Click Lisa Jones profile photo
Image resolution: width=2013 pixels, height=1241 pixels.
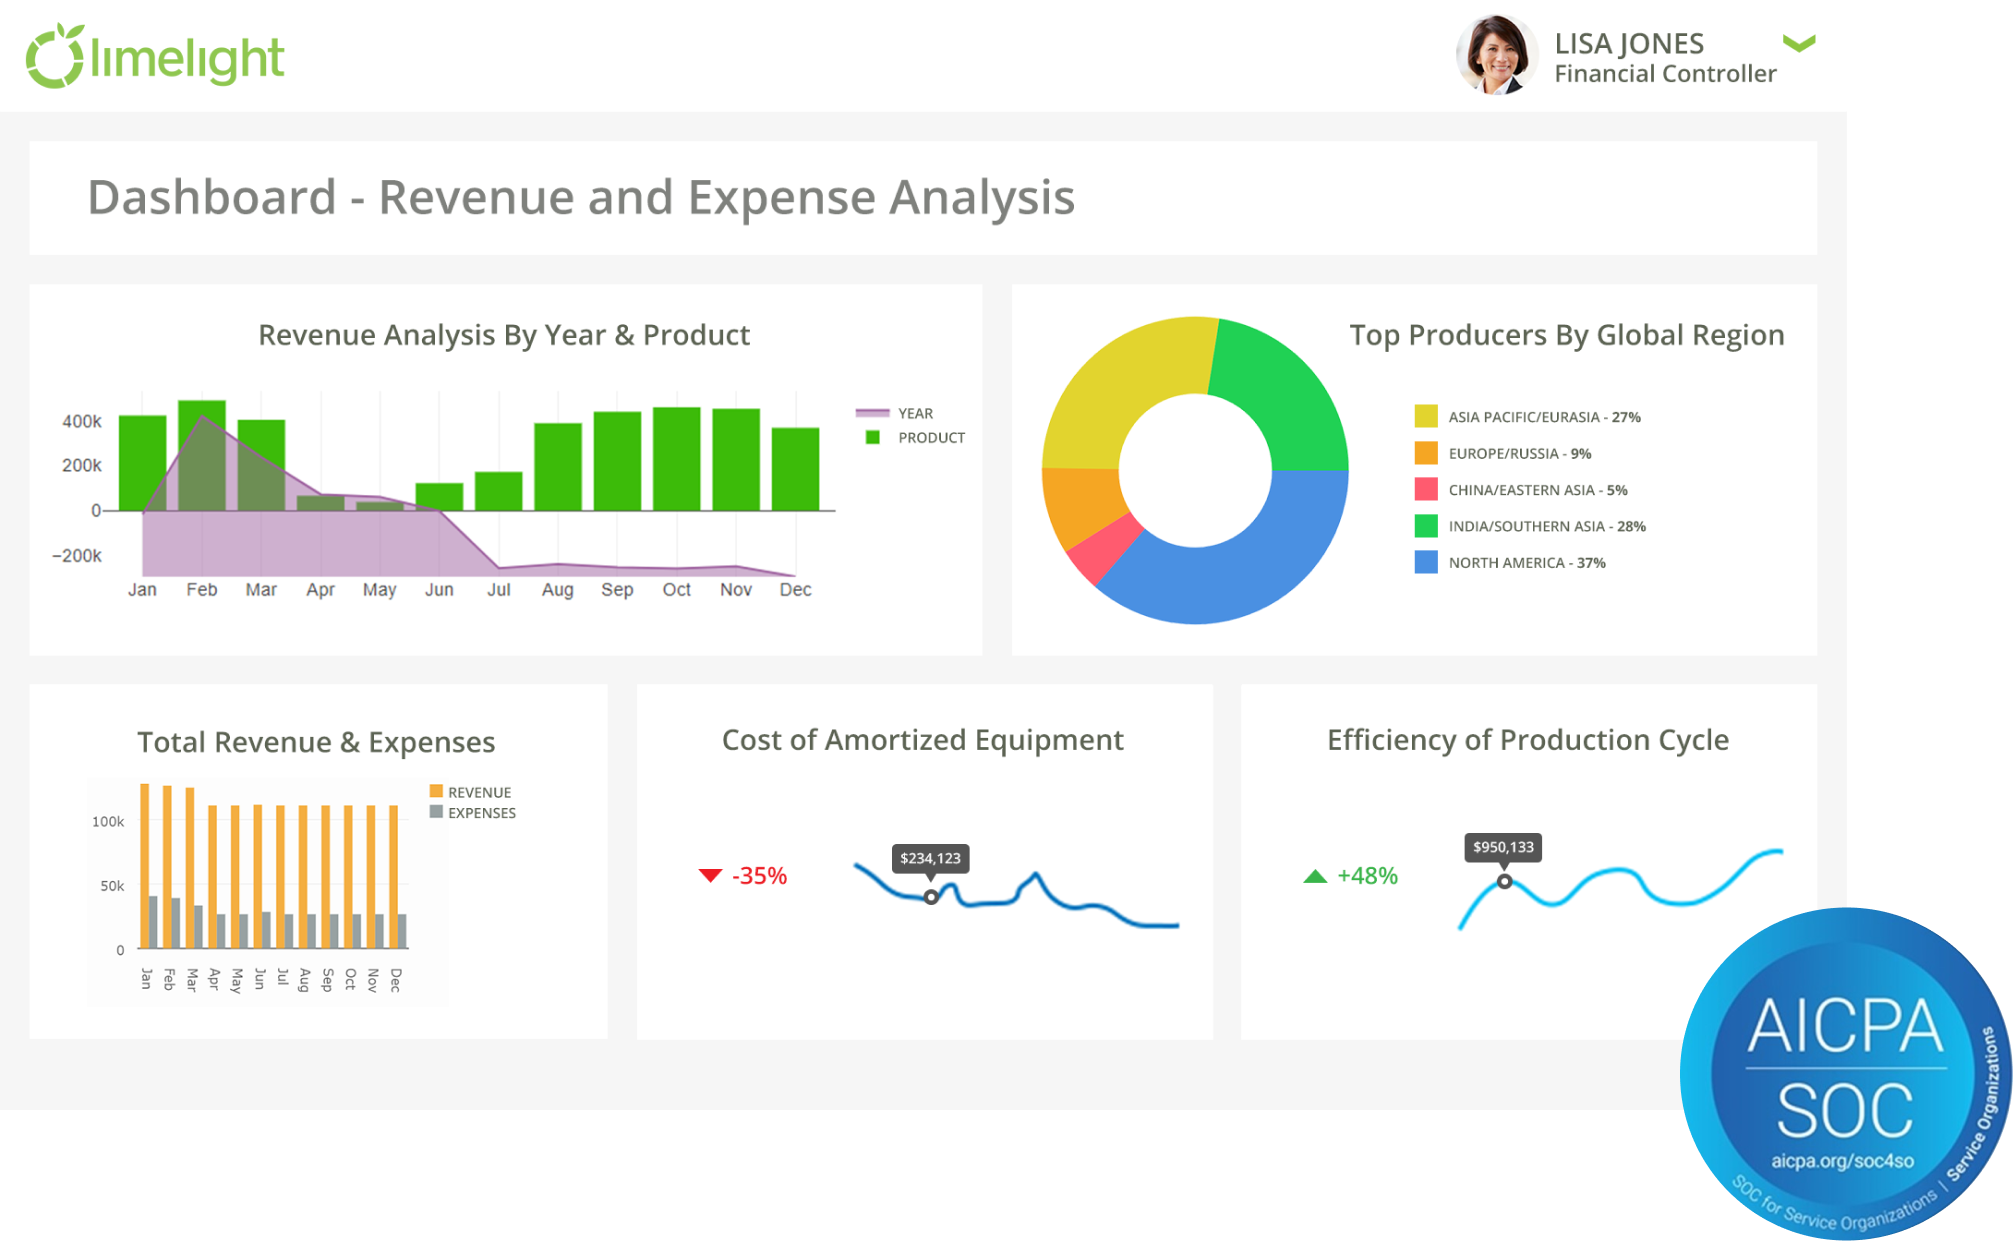(x=1496, y=56)
